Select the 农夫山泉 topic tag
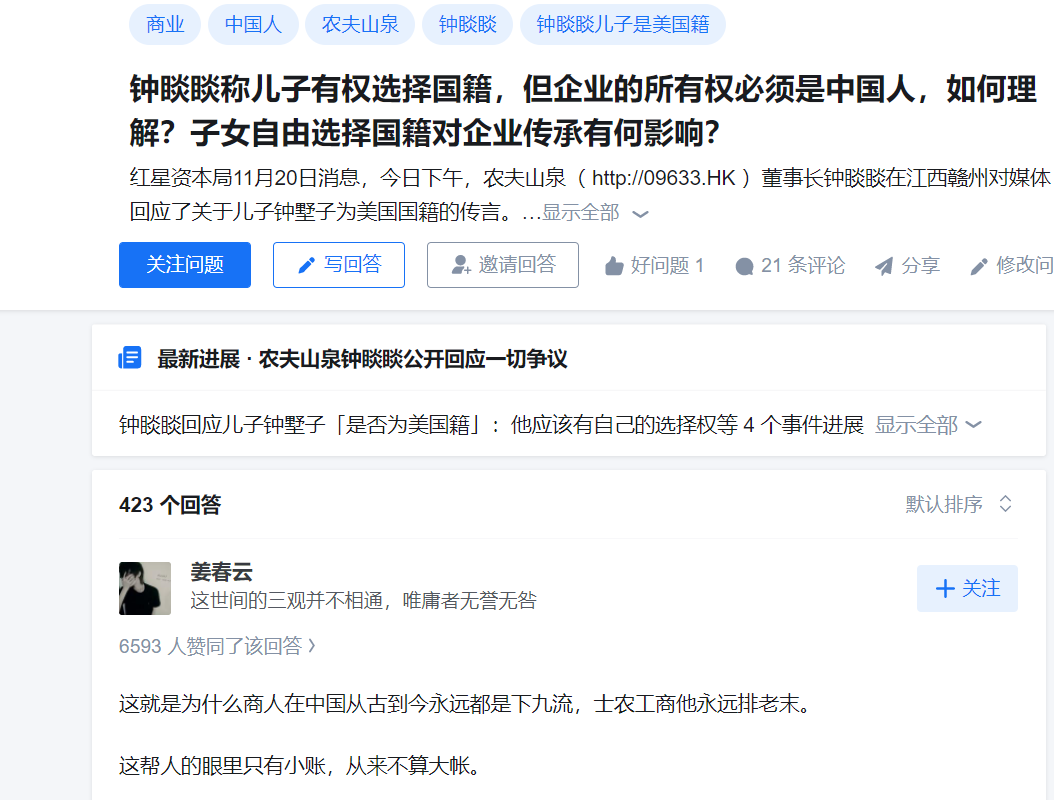 click(x=360, y=24)
